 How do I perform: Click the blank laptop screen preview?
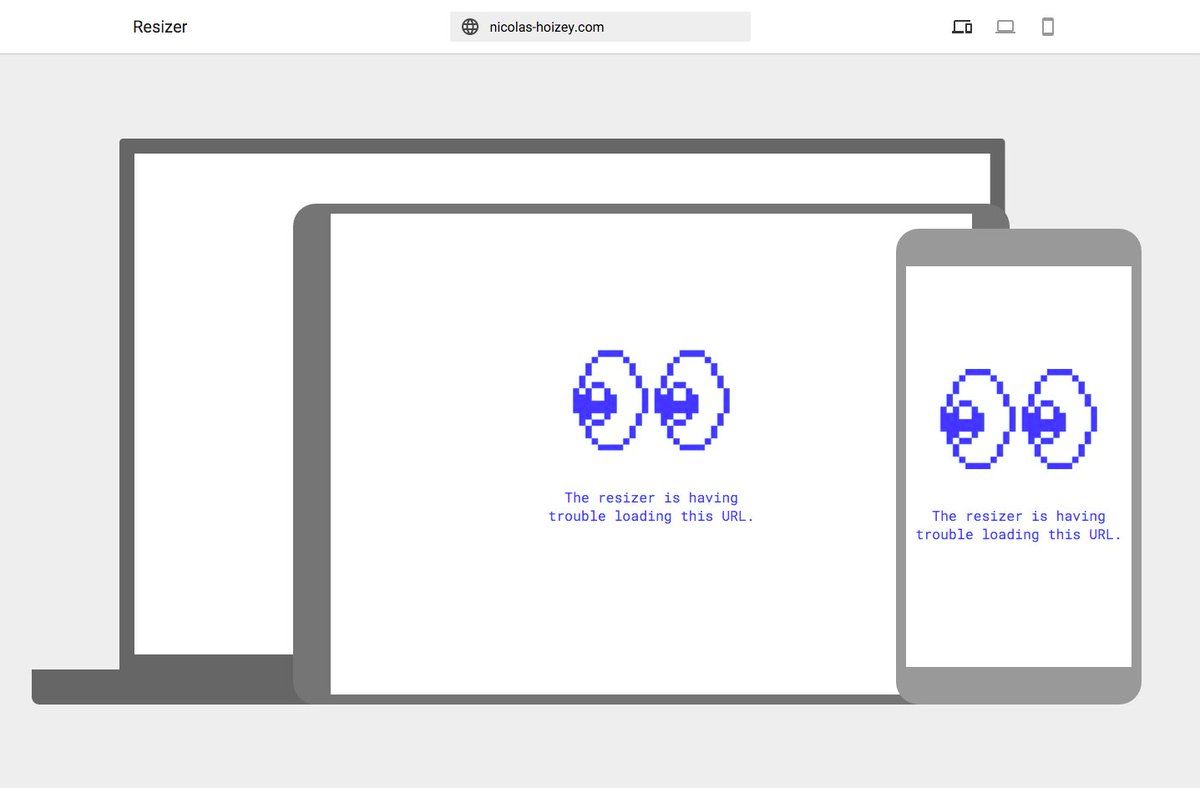tap(210, 400)
